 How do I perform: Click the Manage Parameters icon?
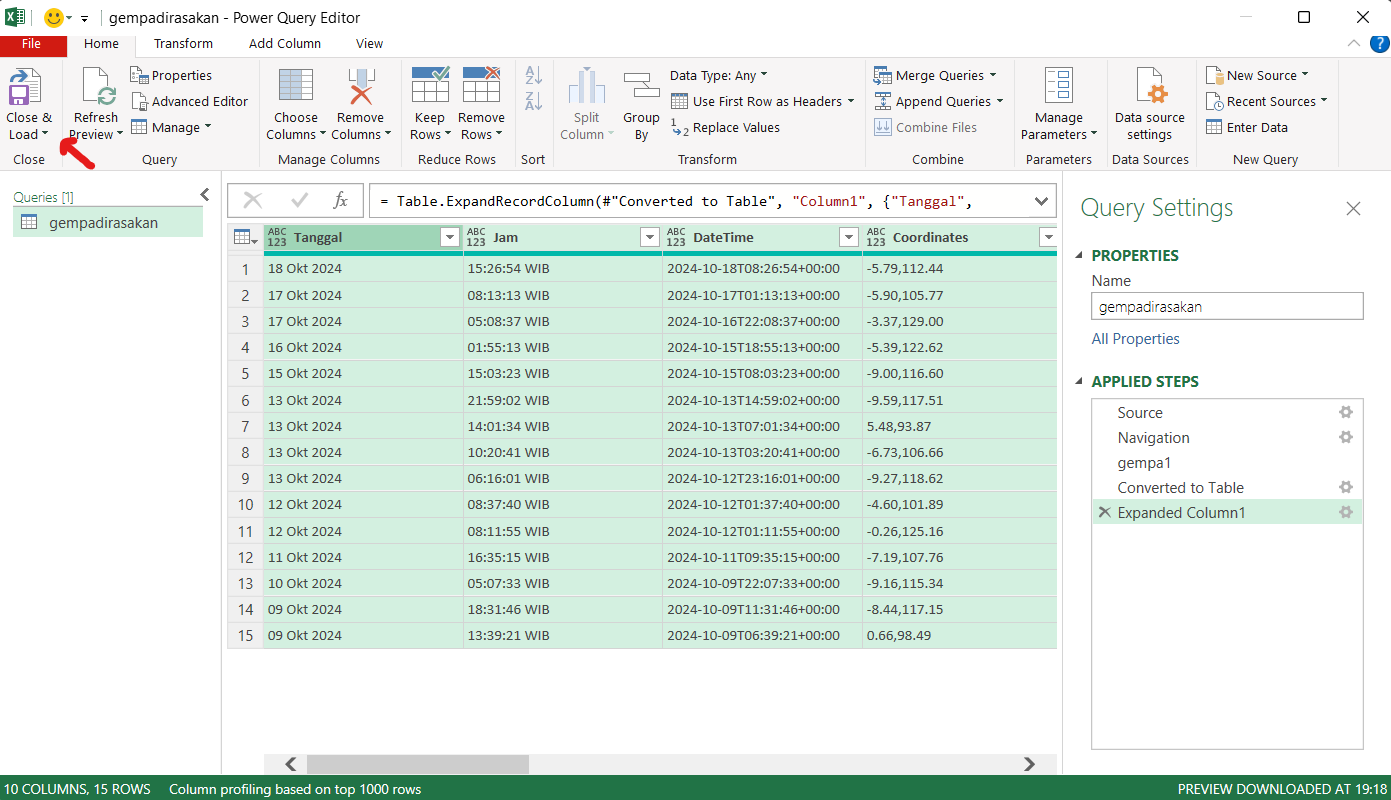coord(1058,86)
